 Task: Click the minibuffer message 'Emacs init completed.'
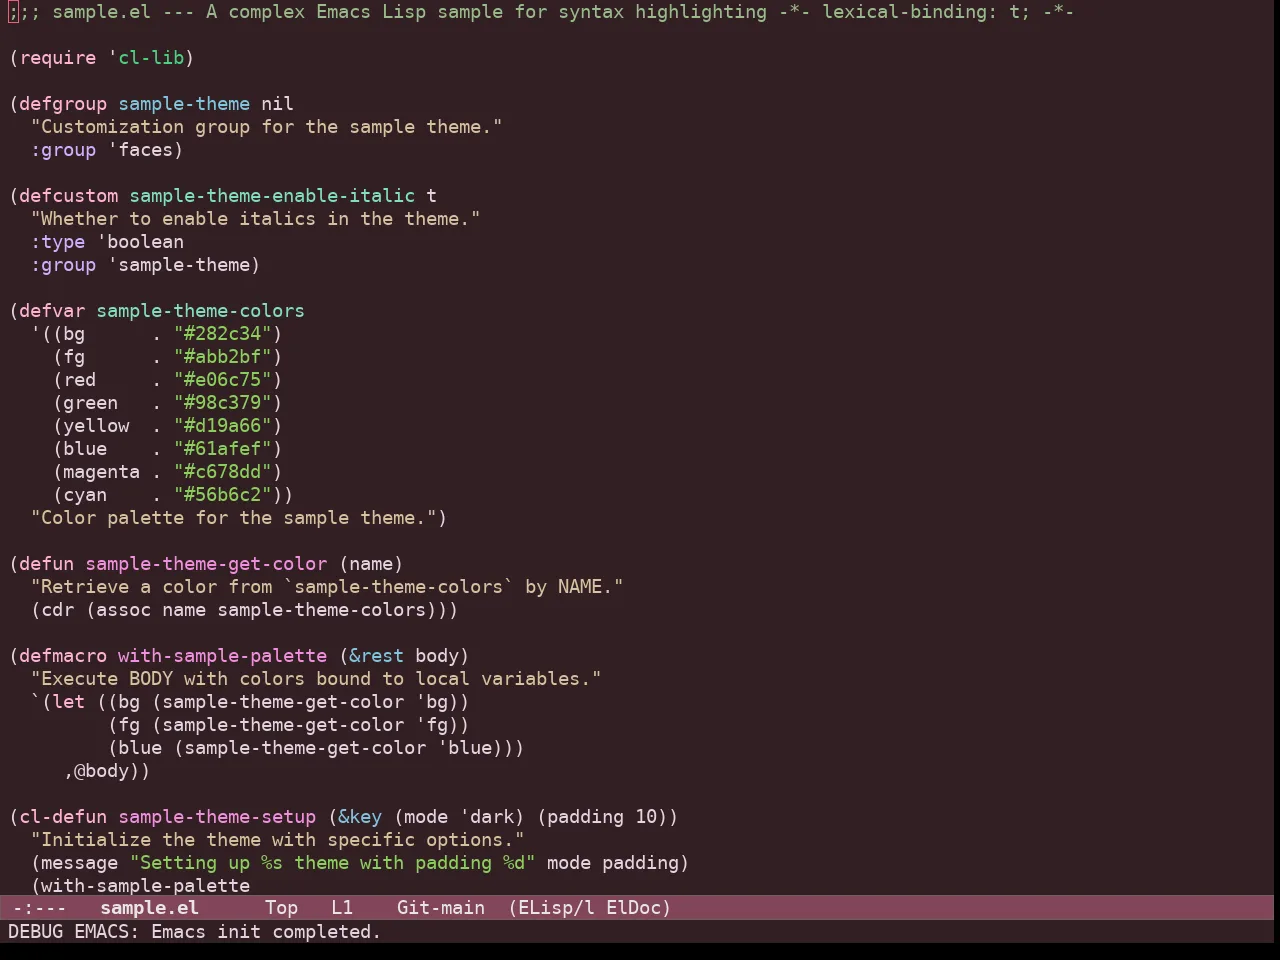point(266,932)
